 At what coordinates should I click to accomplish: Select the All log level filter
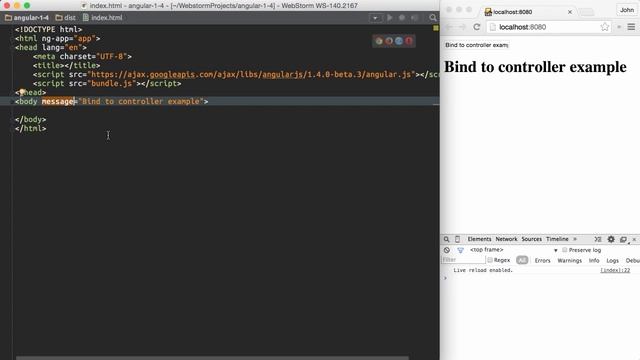pos(522,260)
